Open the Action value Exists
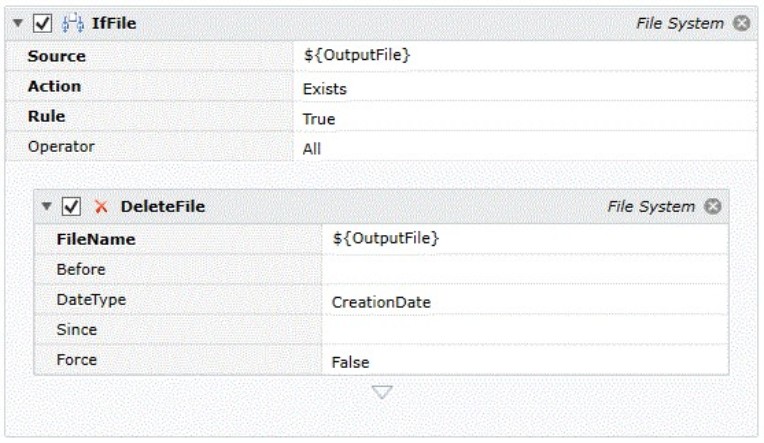The width and height of the screenshot is (764, 443). (525, 86)
